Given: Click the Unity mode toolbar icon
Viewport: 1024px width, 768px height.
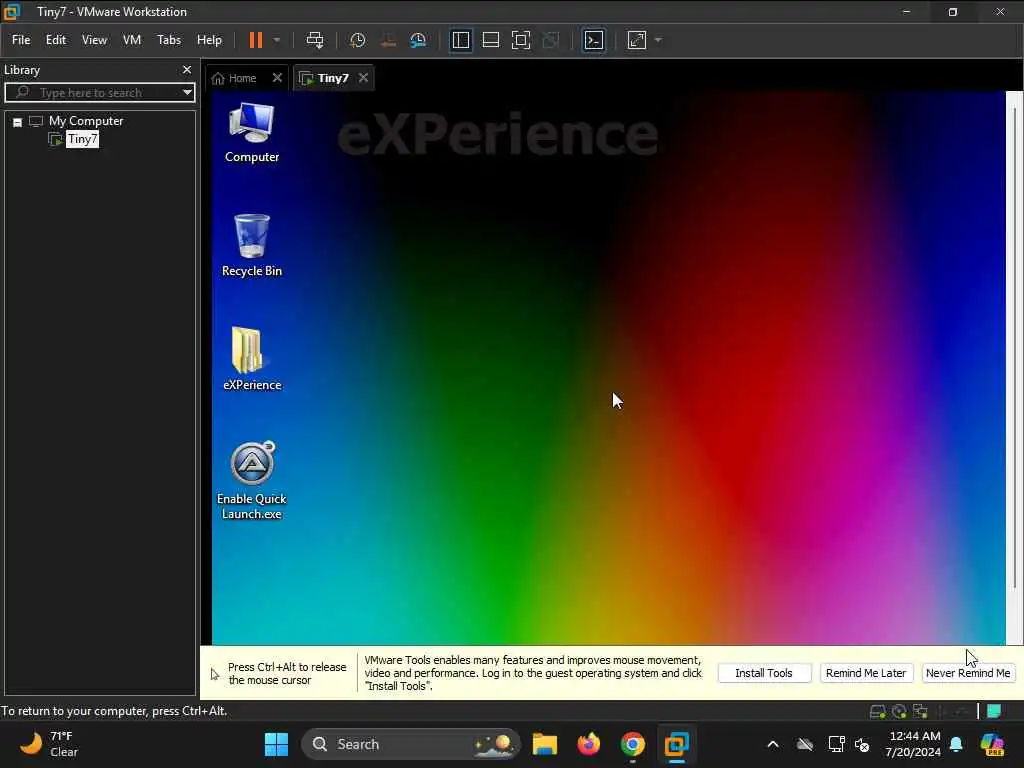Looking at the screenshot, I should [x=551, y=40].
